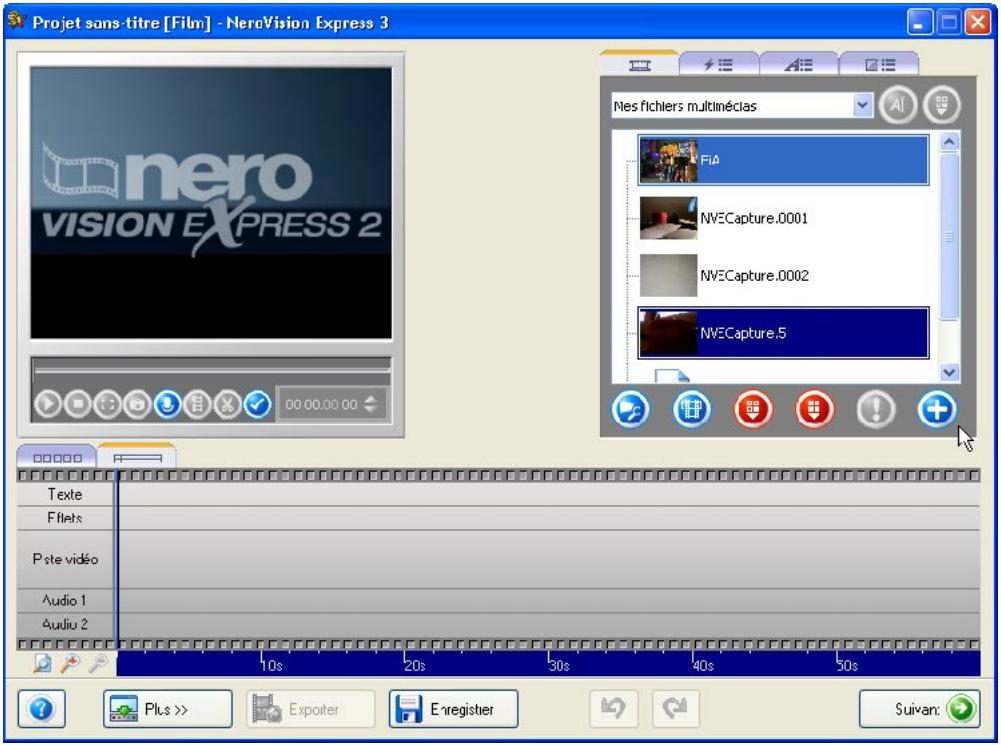Click the browse for media icon
Image resolution: width=1001 pixels, height=745 pixels.
click(630, 409)
